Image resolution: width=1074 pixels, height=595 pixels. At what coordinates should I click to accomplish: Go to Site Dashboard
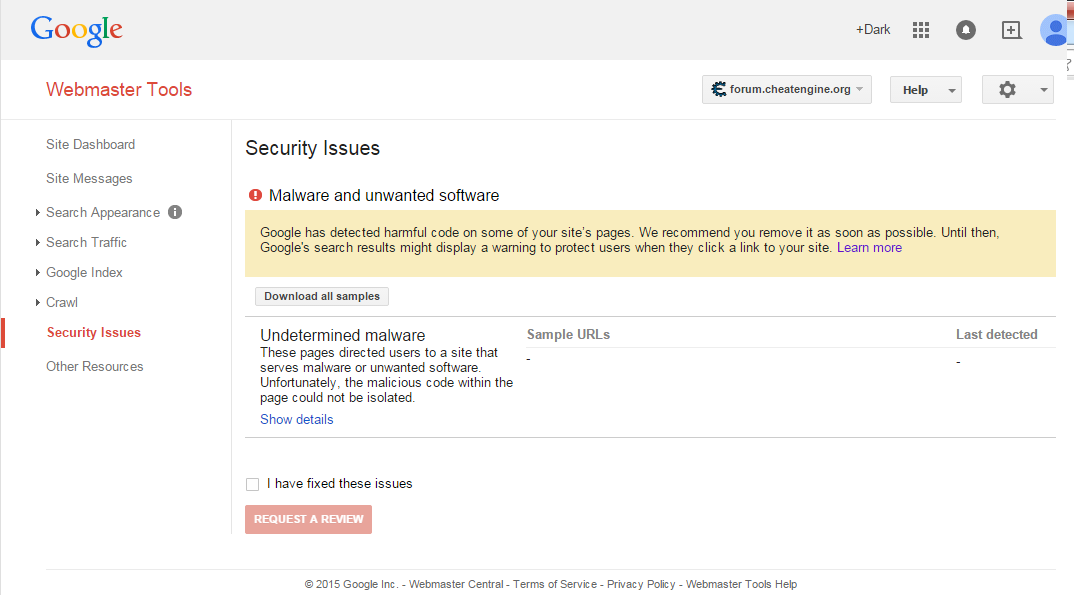(90, 144)
